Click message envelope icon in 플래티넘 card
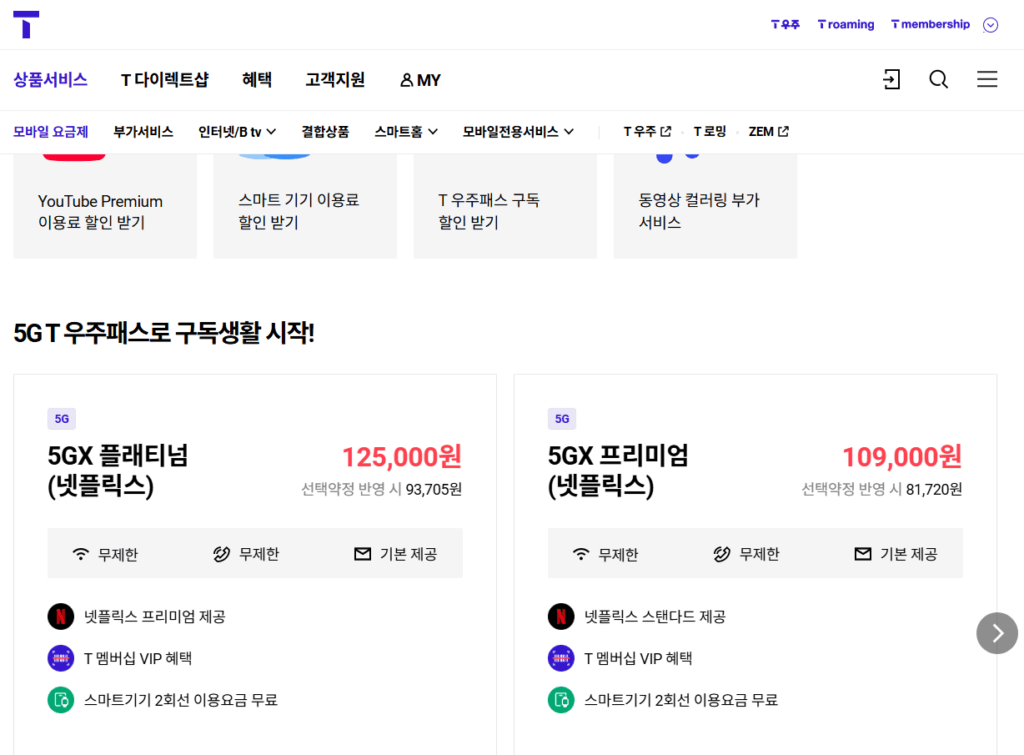This screenshot has width=1024, height=755. 362,554
